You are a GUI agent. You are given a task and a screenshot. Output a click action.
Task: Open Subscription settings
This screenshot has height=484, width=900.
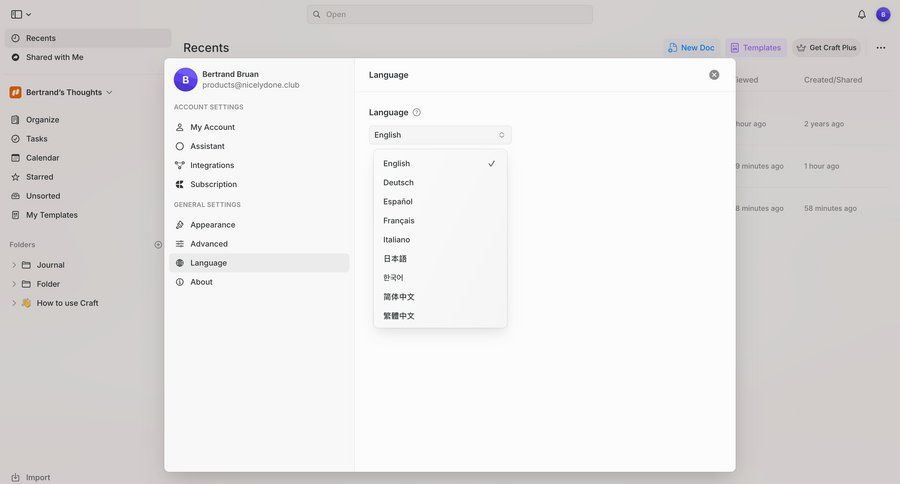click(259, 184)
